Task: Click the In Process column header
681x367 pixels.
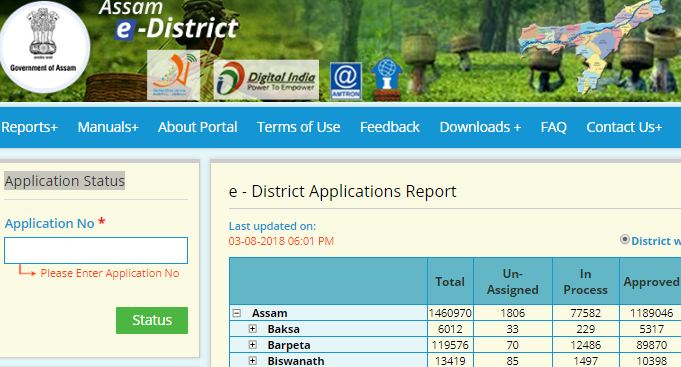Action: pyautogui.click(x=585, y=281)
